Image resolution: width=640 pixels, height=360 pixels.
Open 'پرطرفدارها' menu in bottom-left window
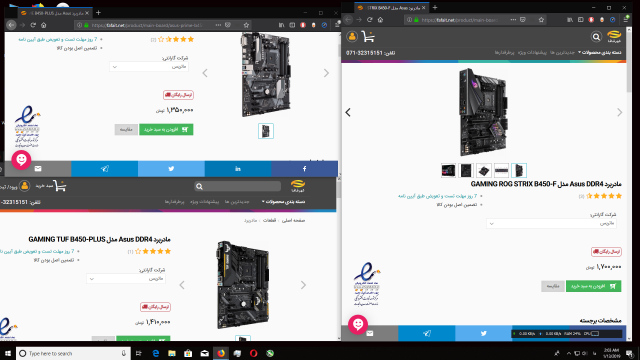174,202
